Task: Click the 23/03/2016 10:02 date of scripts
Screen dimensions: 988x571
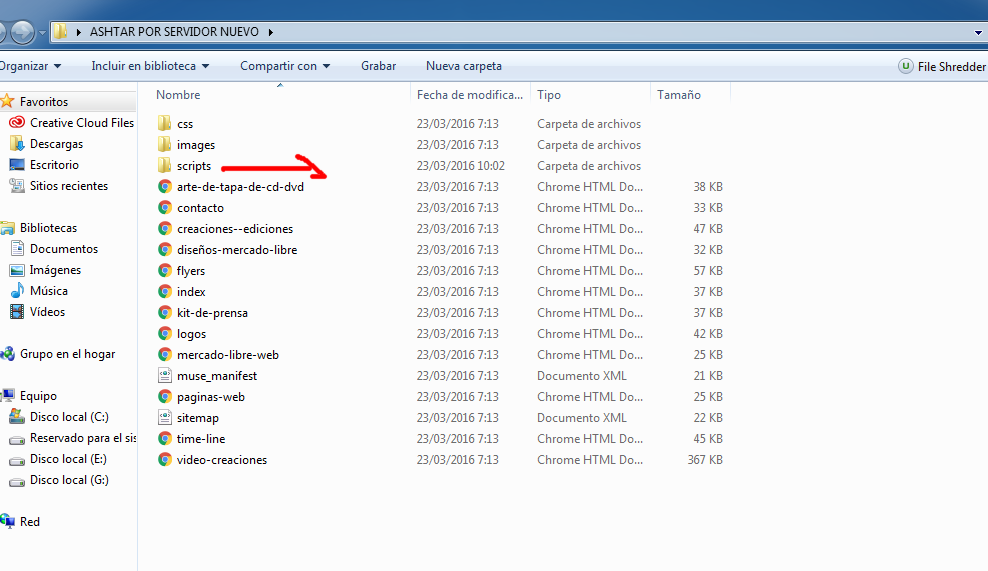Action: (x=461, y=166)
